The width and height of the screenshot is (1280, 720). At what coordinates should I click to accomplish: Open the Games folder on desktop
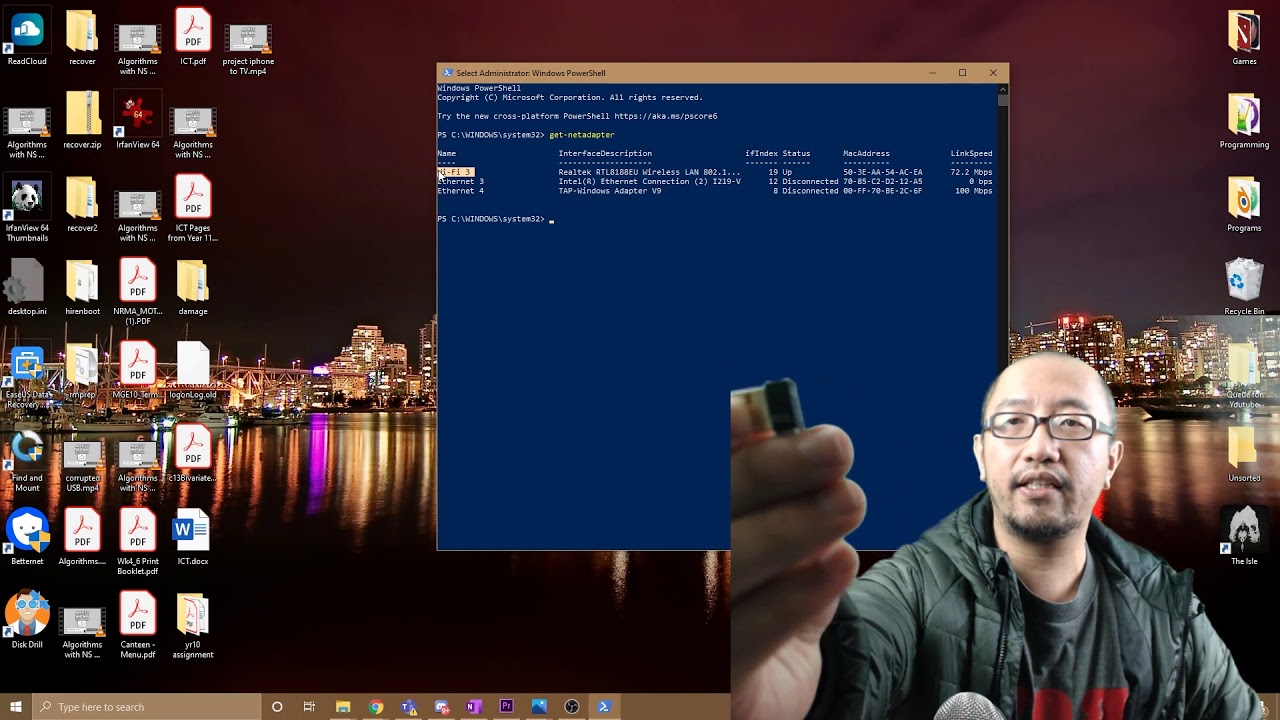tap(1244, 38)
